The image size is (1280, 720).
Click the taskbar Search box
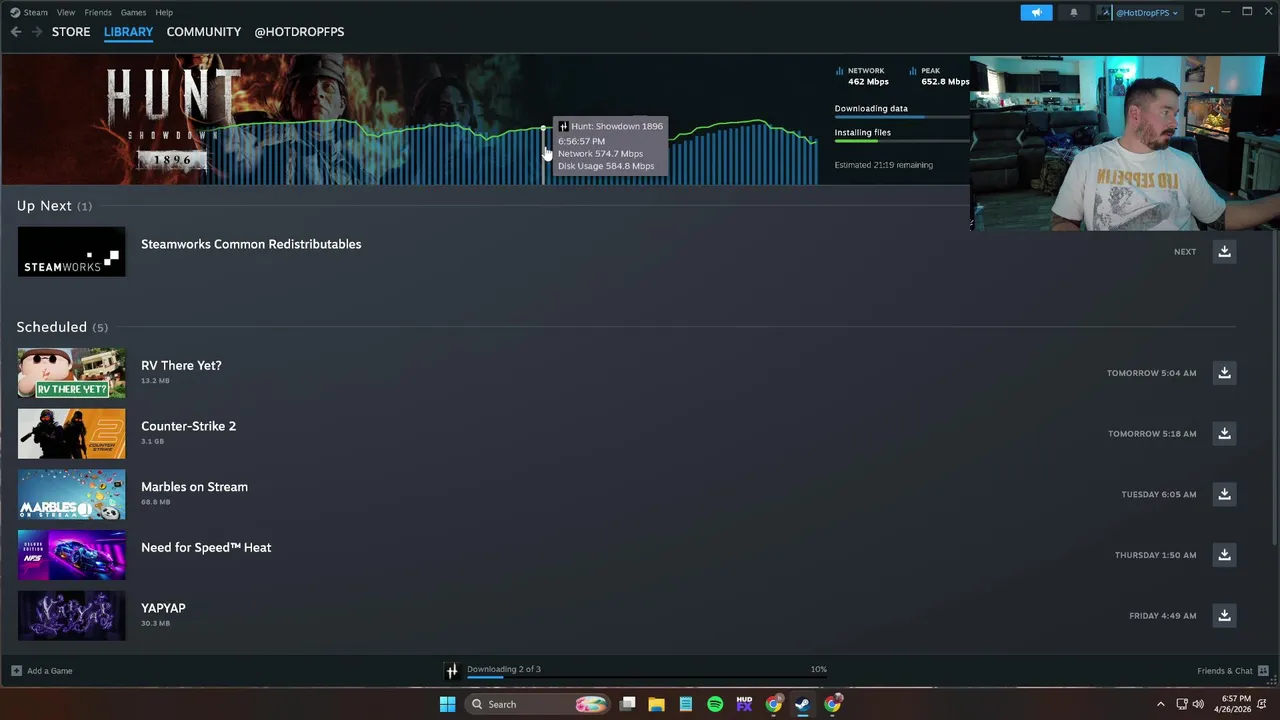(538, 704)
